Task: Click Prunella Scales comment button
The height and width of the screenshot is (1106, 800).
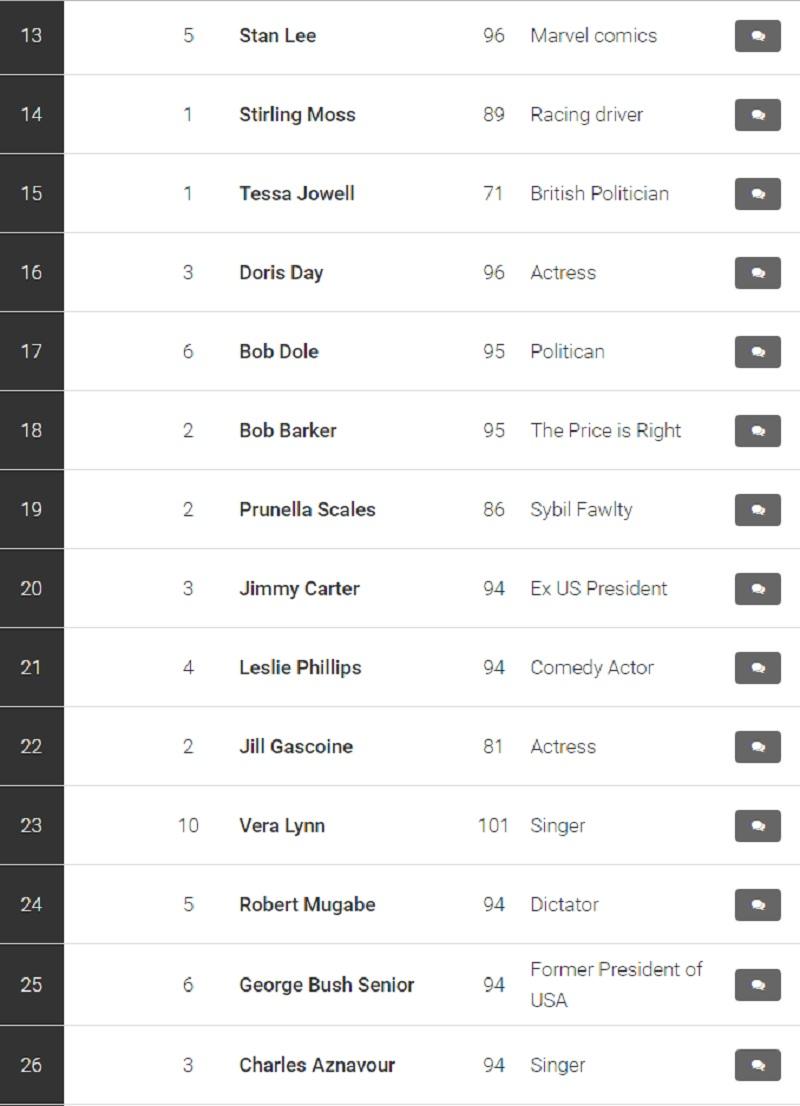Action: pos(757,510)
